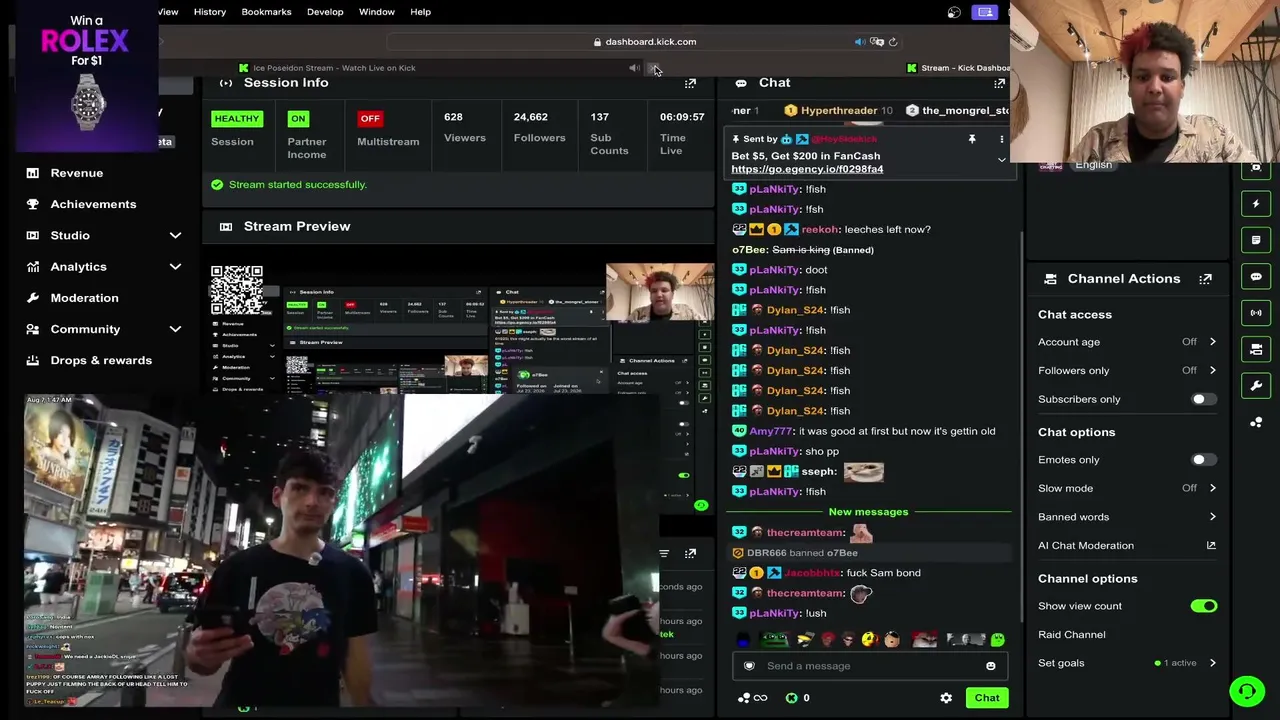Viewport: 1280px width, 720px height.
Task: Open the Window menu
Action: point(377,12)
